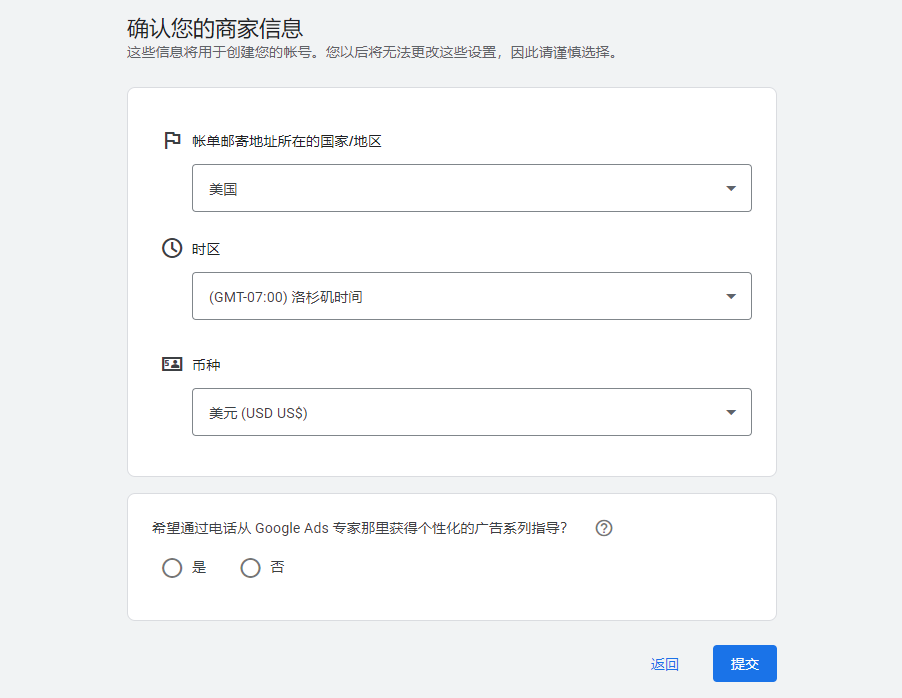
Task: Expand the country dropdown arrow for 美国
Action: 731,188
